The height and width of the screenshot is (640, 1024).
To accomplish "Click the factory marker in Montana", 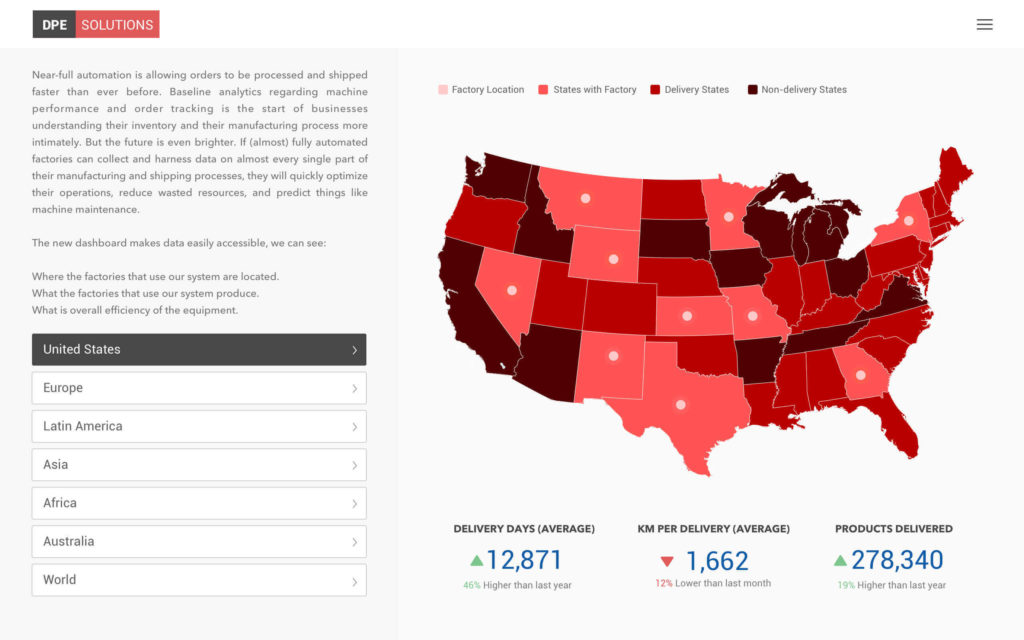I will [x=585, y=198].
